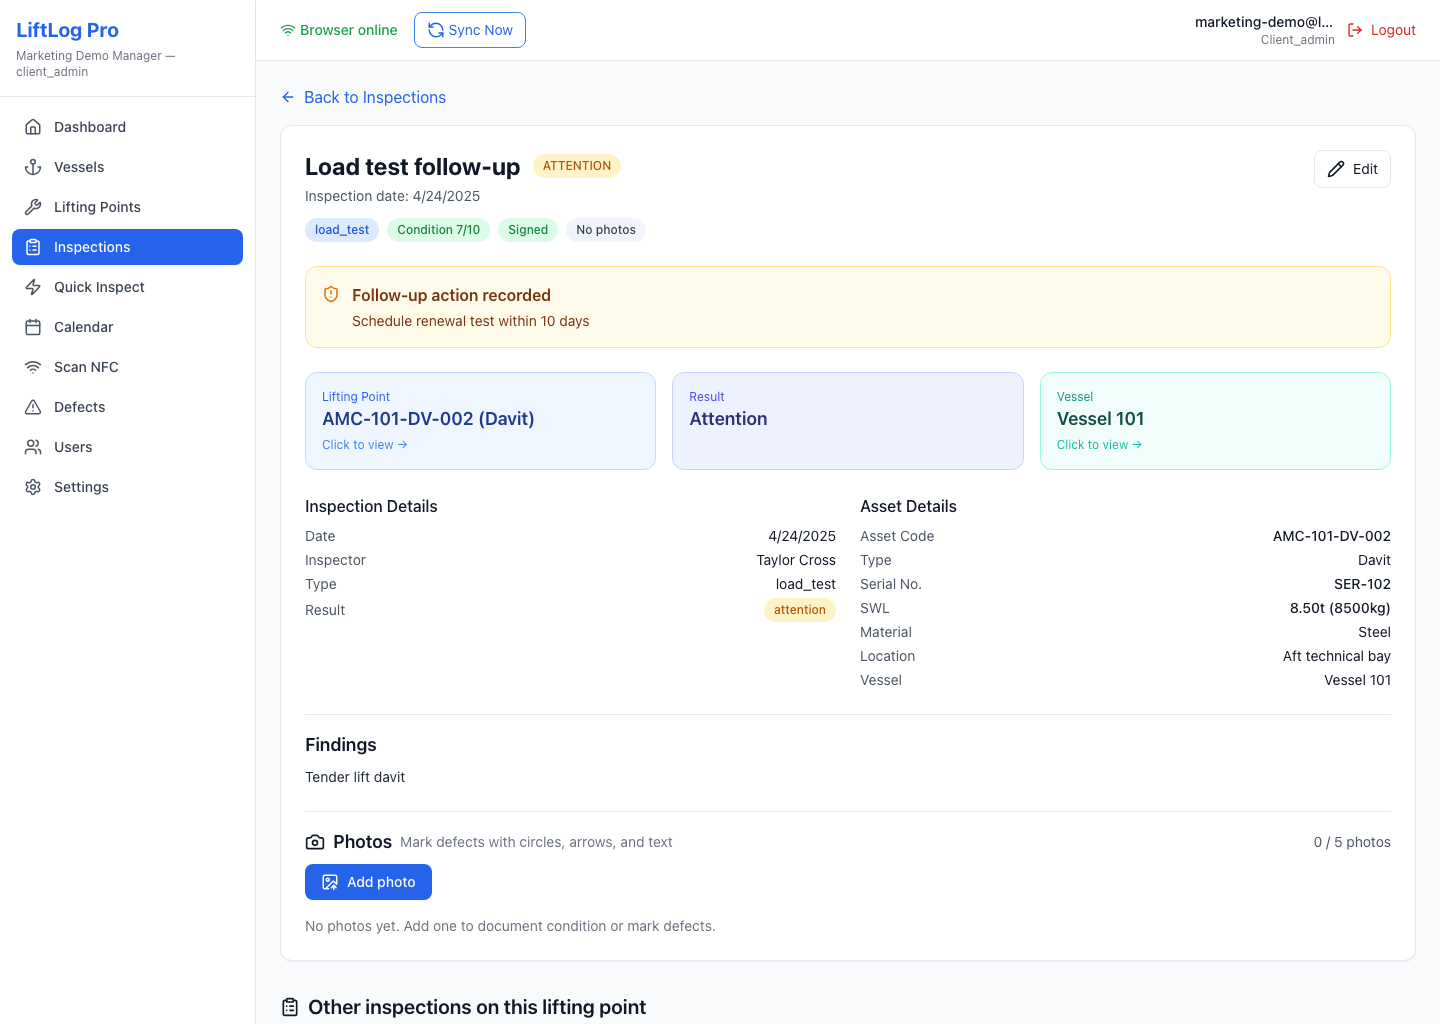Click serial number SER-102
The height and width of the screenshot is (1024, 1440).
point(1362,584)
